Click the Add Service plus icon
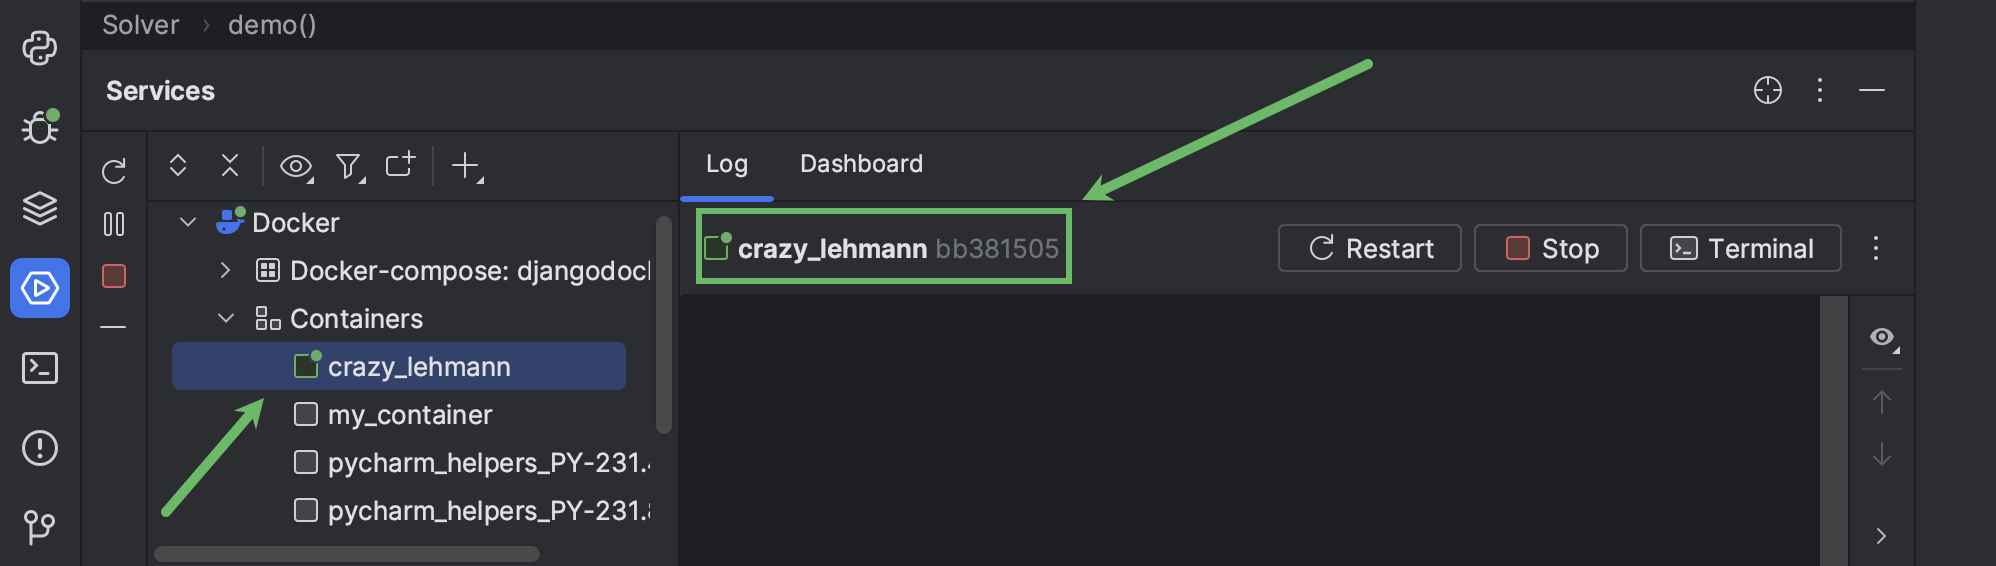 [466, 166]
